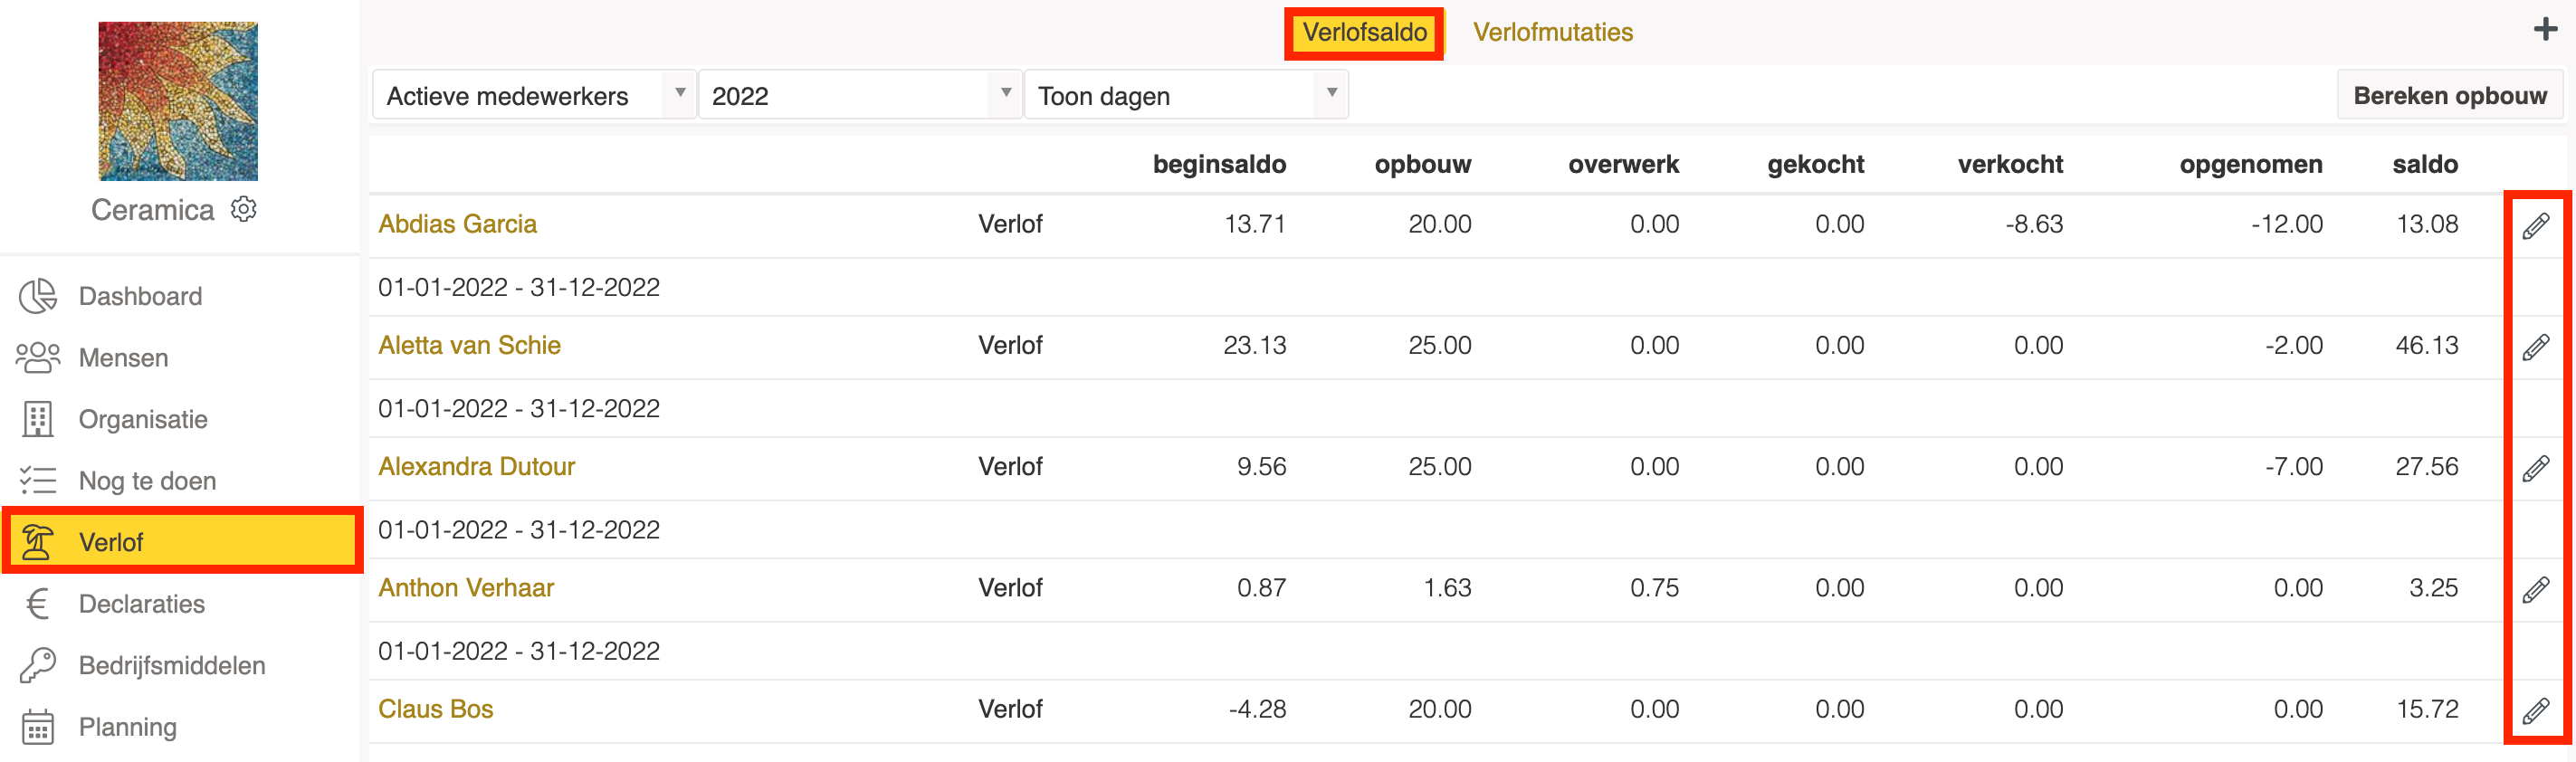
Task: Go to Bedrijfsmiddelen key icon item
Action: pyautogui.click(x=171, y=666)
